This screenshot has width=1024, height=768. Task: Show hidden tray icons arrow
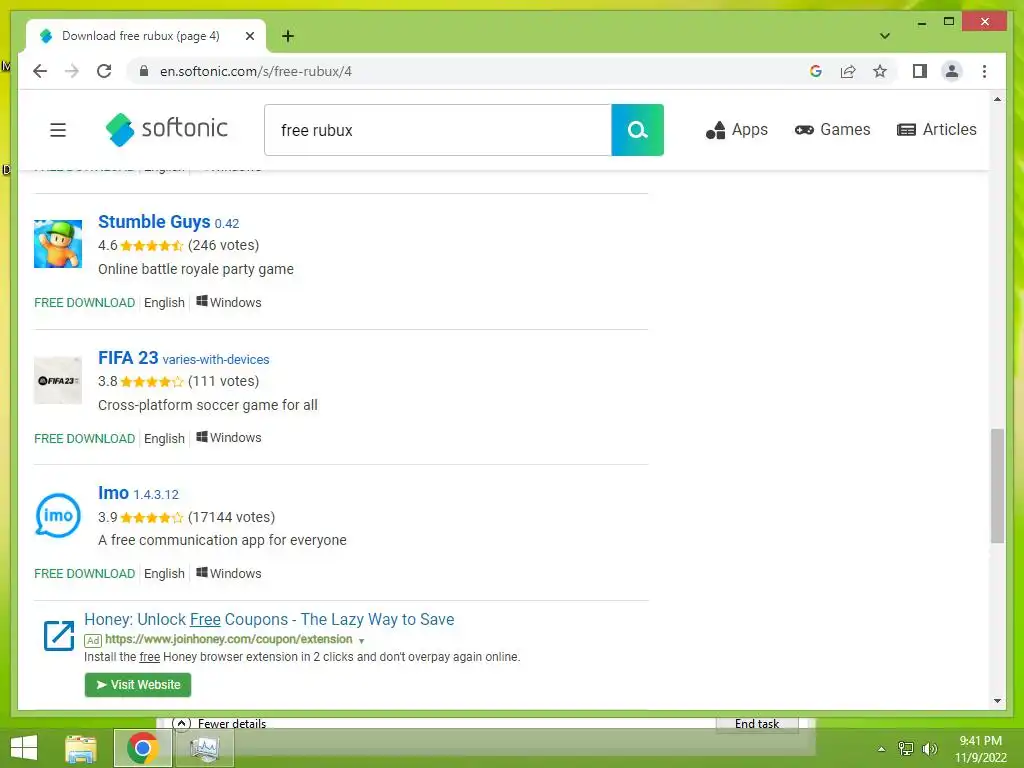(882, 749)
